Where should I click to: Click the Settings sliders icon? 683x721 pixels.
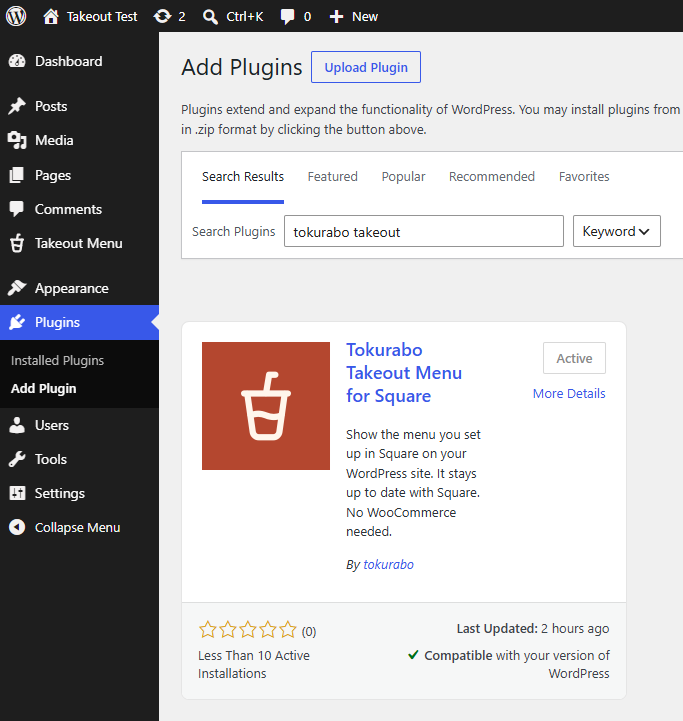(x=17, y=493)
